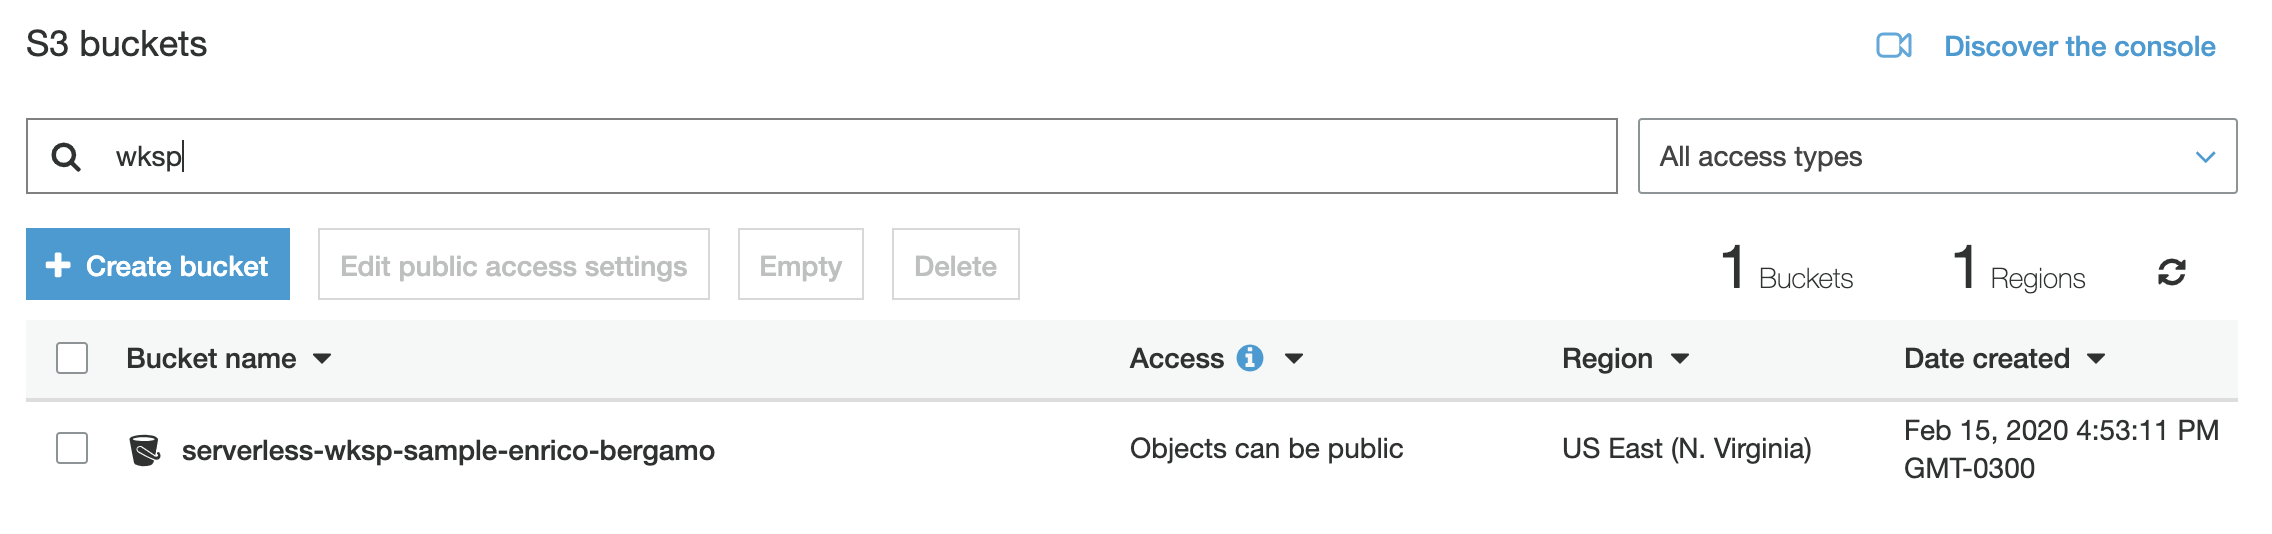The image size is (2272, 534).
Task: Click the Empty button
Action: click(801, 264)
